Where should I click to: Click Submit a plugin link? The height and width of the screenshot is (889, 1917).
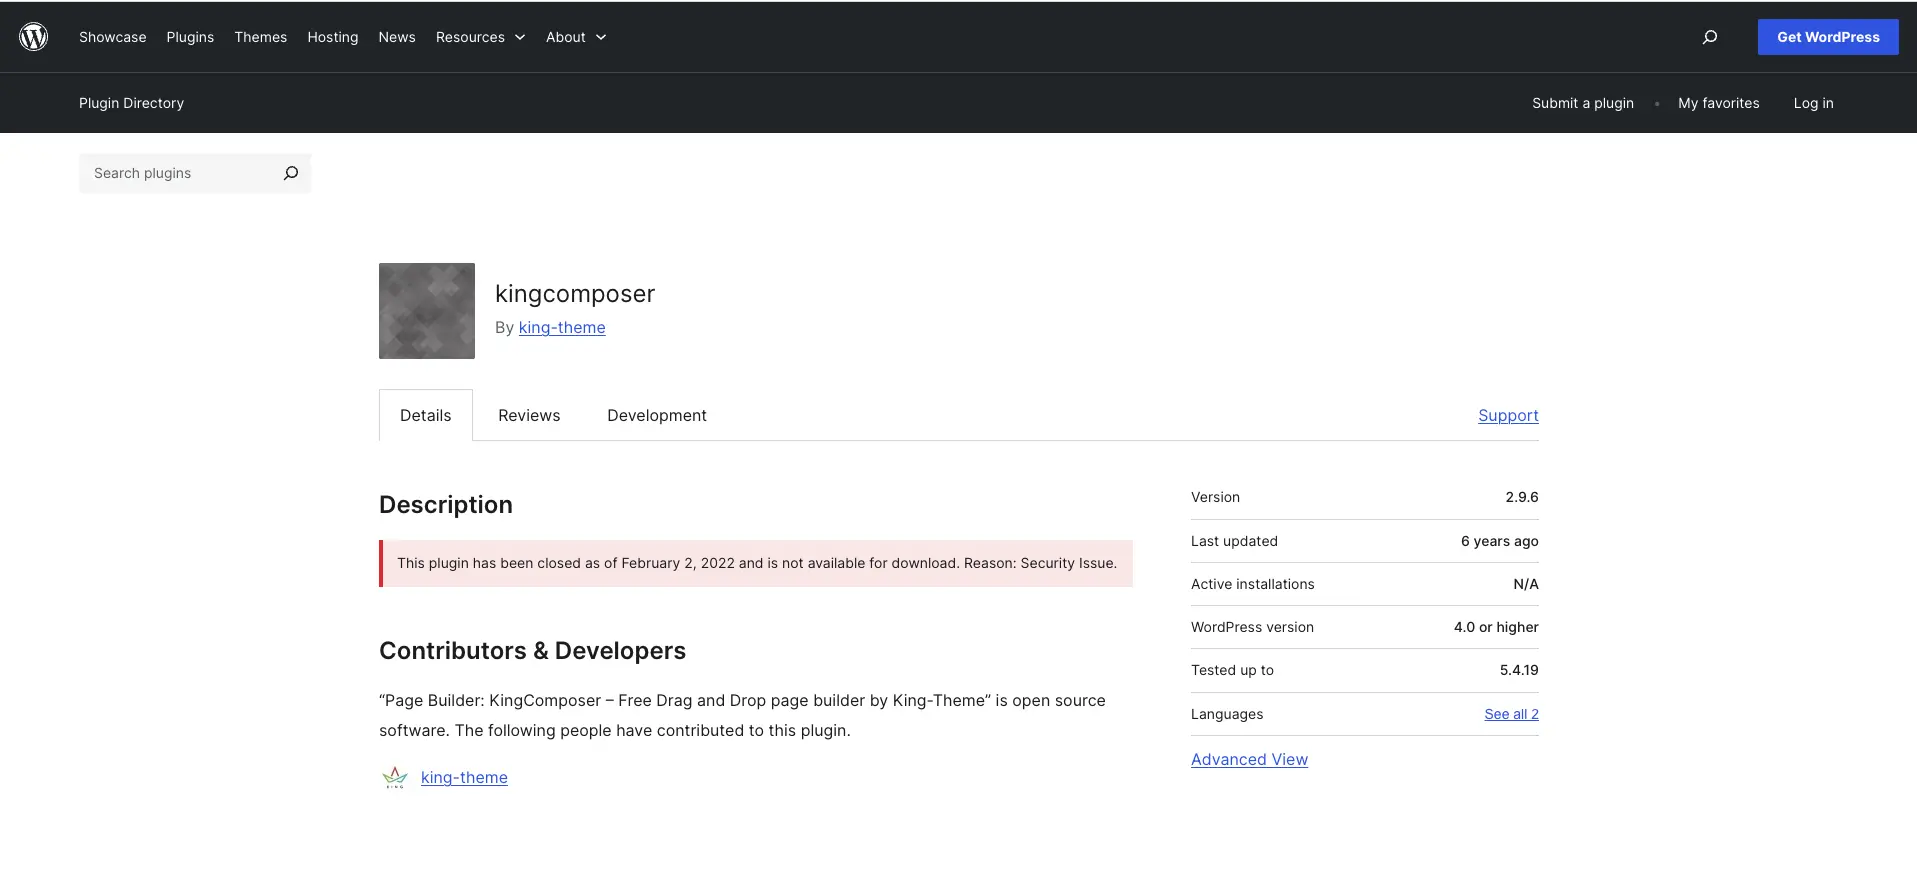(x=1583, y=103)
